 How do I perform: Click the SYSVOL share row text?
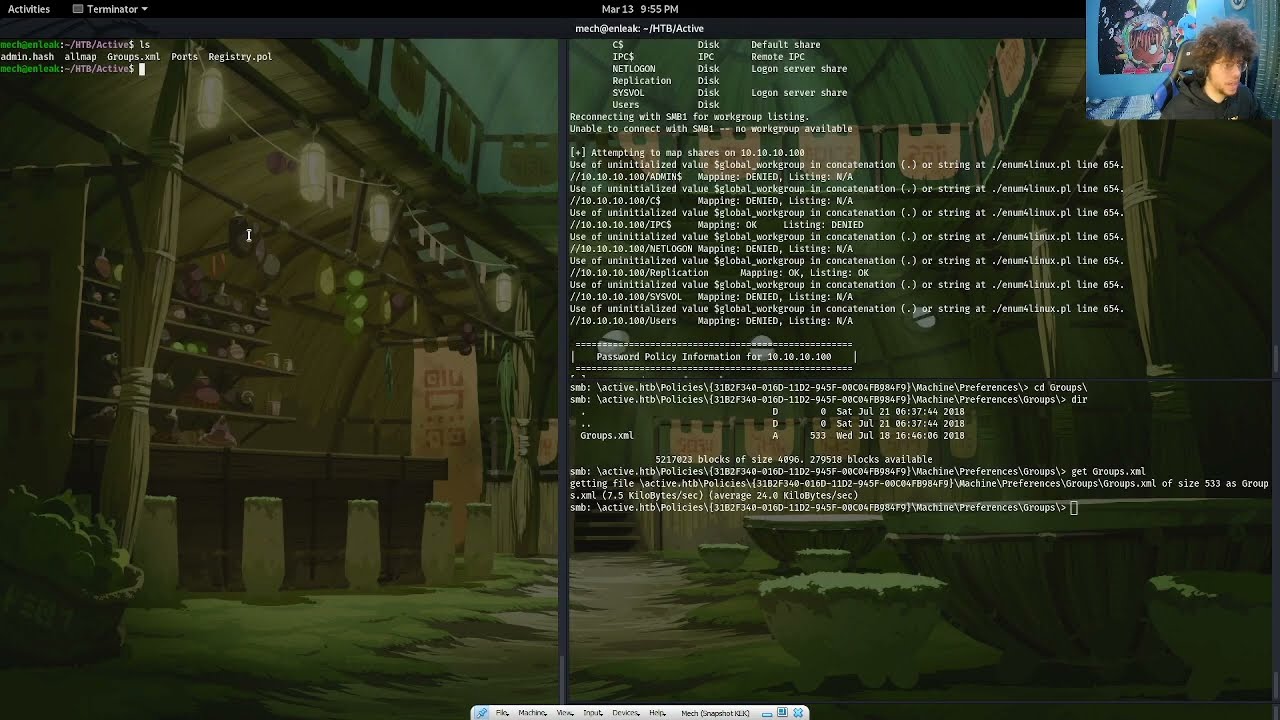click(x=729, y=93)
